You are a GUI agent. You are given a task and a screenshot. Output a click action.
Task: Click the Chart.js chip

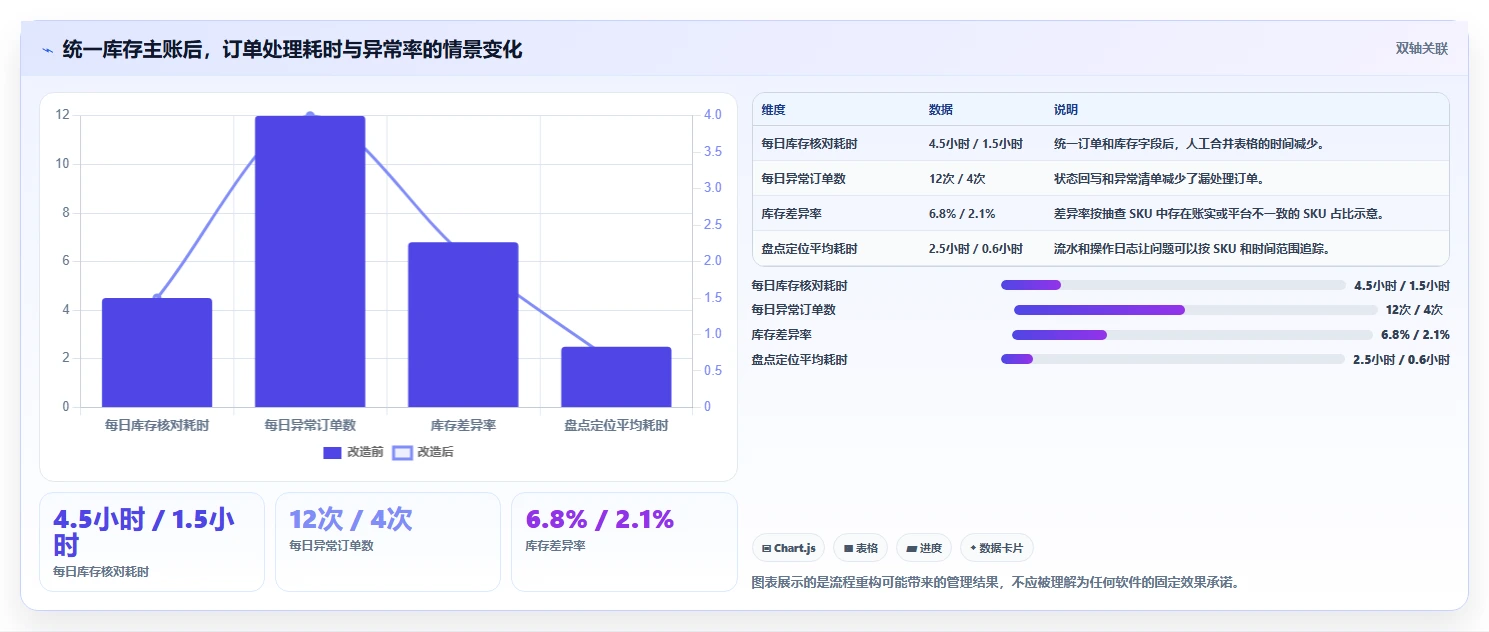[x=789, y=548]
